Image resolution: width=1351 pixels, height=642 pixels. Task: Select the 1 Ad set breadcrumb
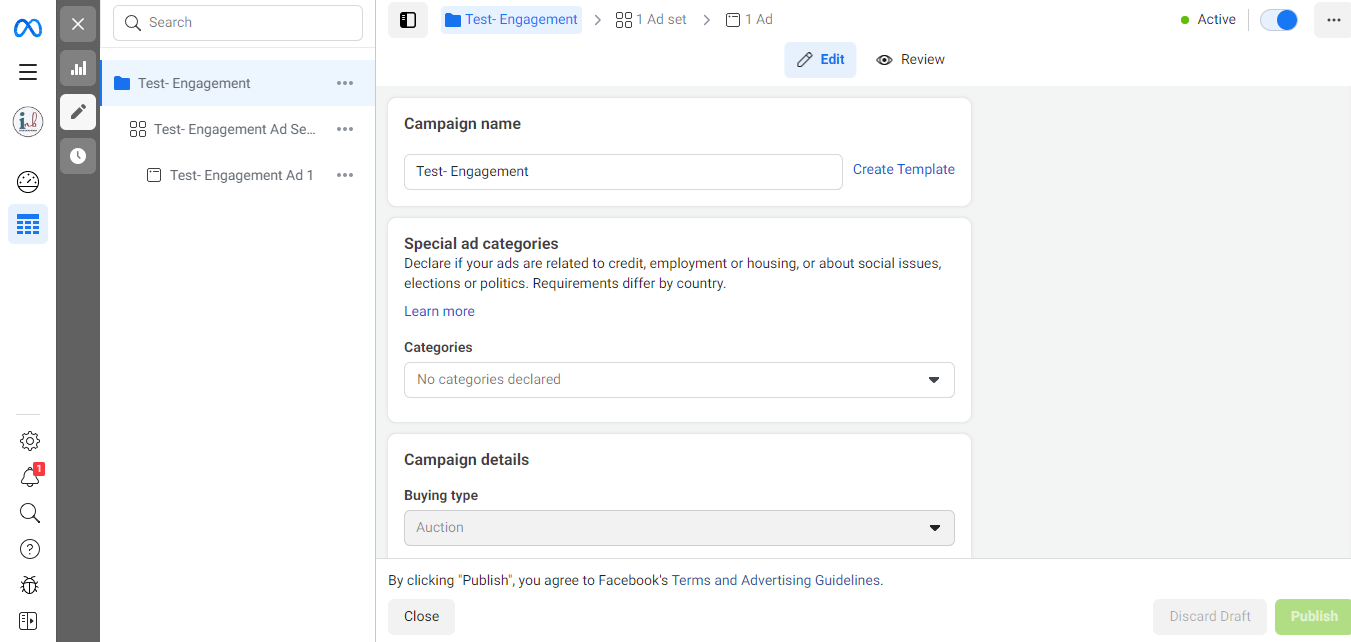[651, 20]
